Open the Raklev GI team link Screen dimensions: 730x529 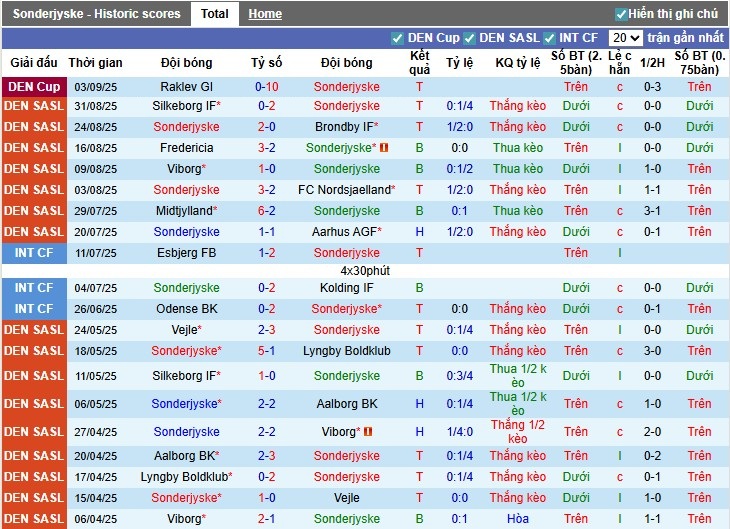pos(186,87)
